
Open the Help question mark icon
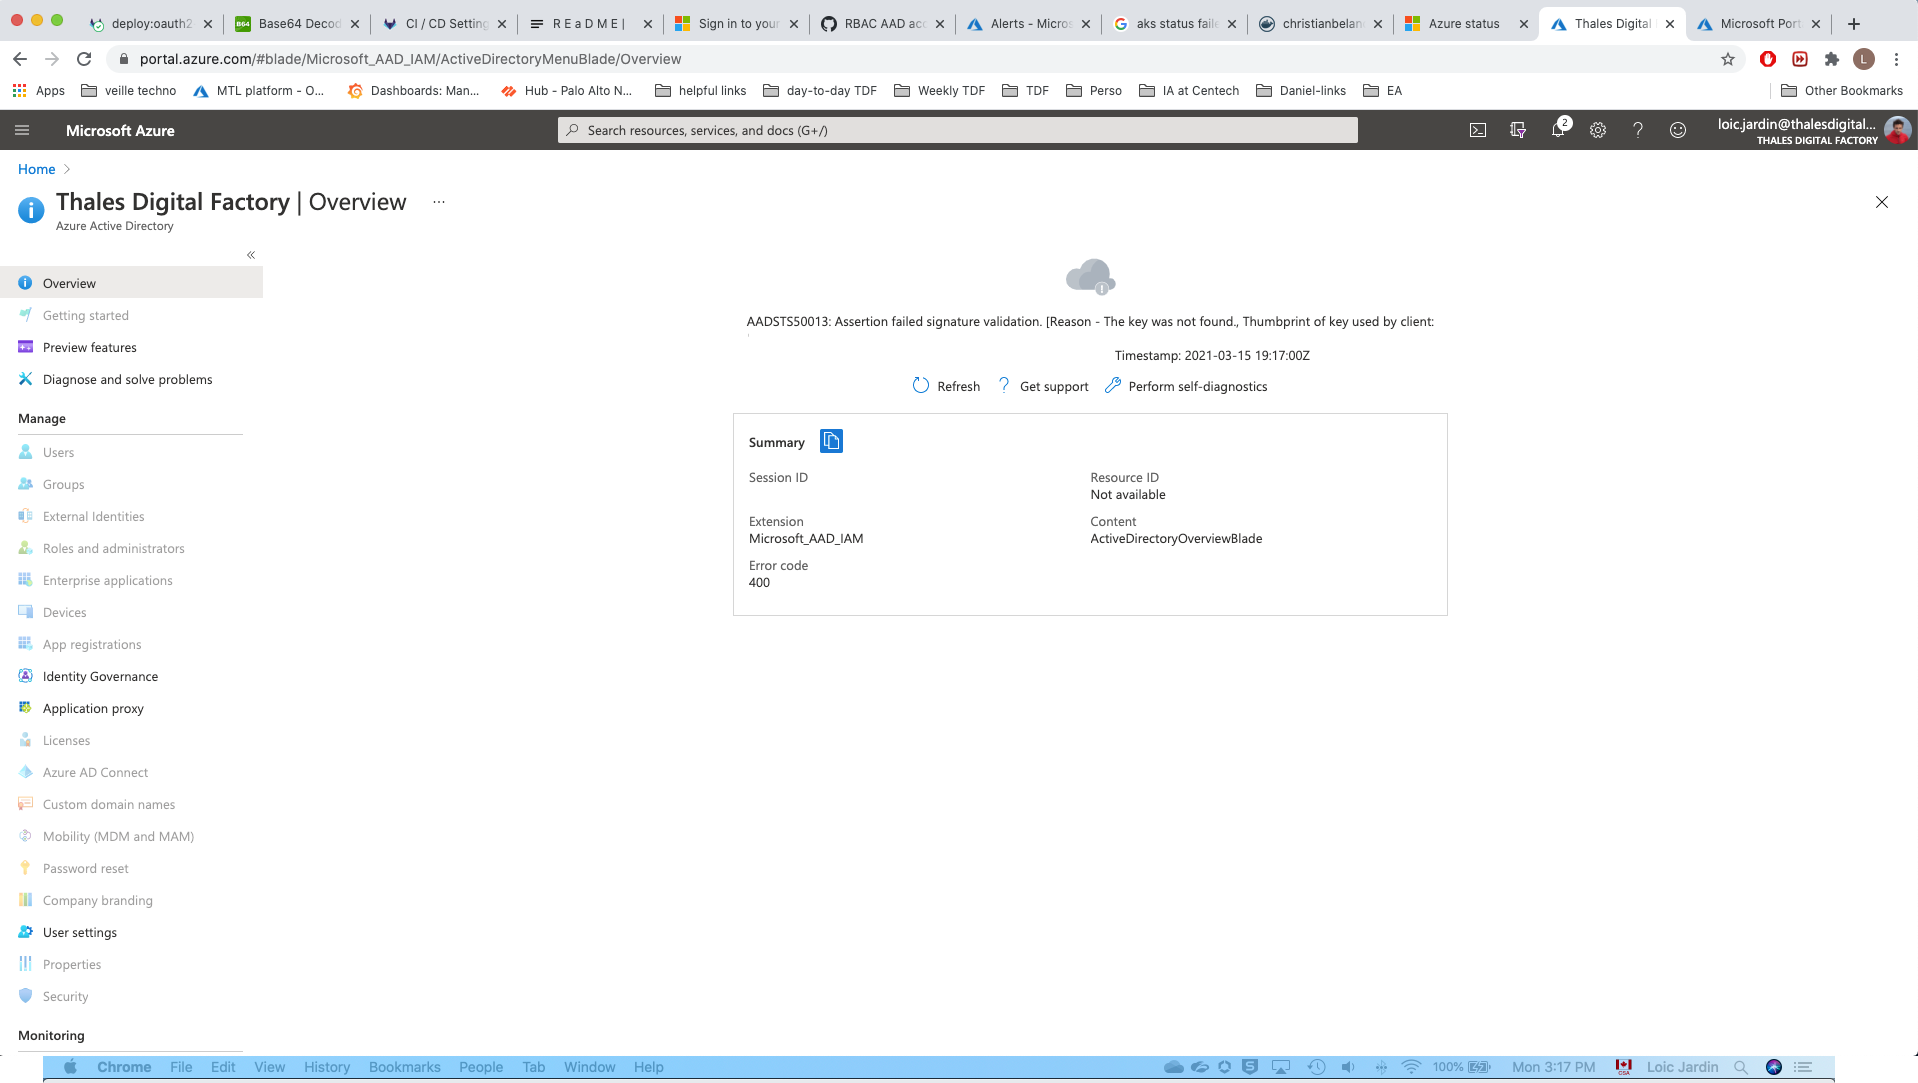pos(1638,130)
